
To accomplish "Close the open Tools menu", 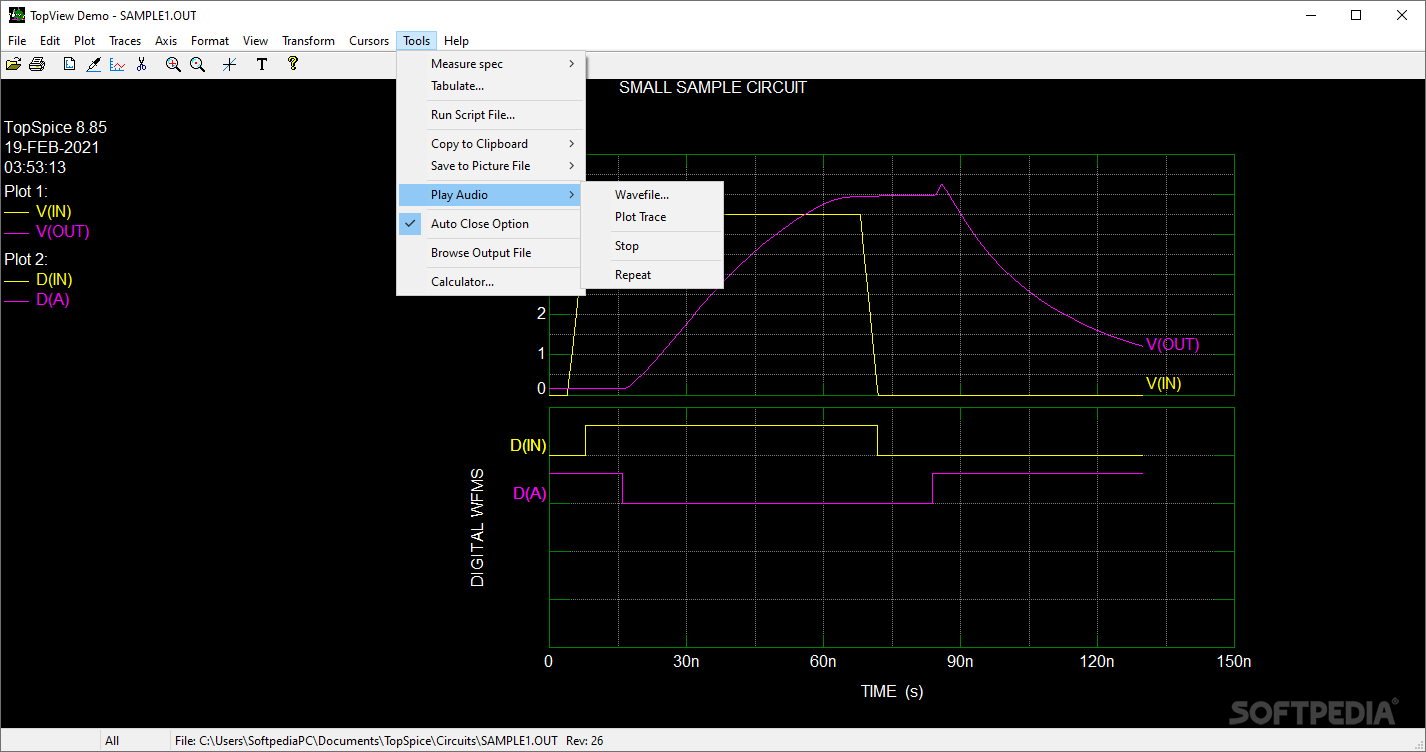I will tap(417, 41).
